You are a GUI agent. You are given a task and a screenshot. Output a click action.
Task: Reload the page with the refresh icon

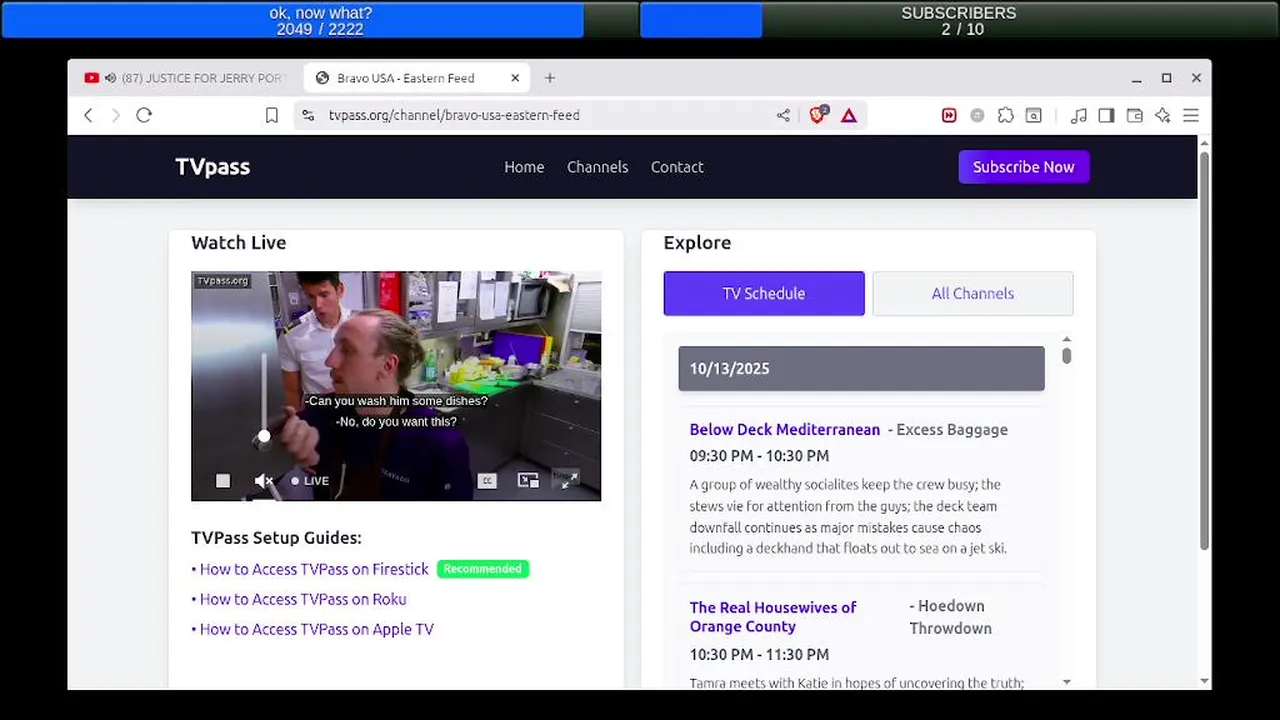tap(144, 115)
